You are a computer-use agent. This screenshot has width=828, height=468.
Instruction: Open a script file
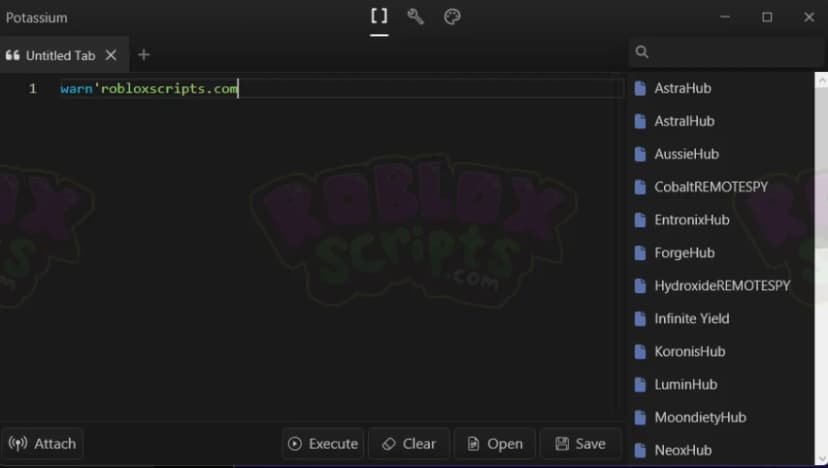pos(495,443)
